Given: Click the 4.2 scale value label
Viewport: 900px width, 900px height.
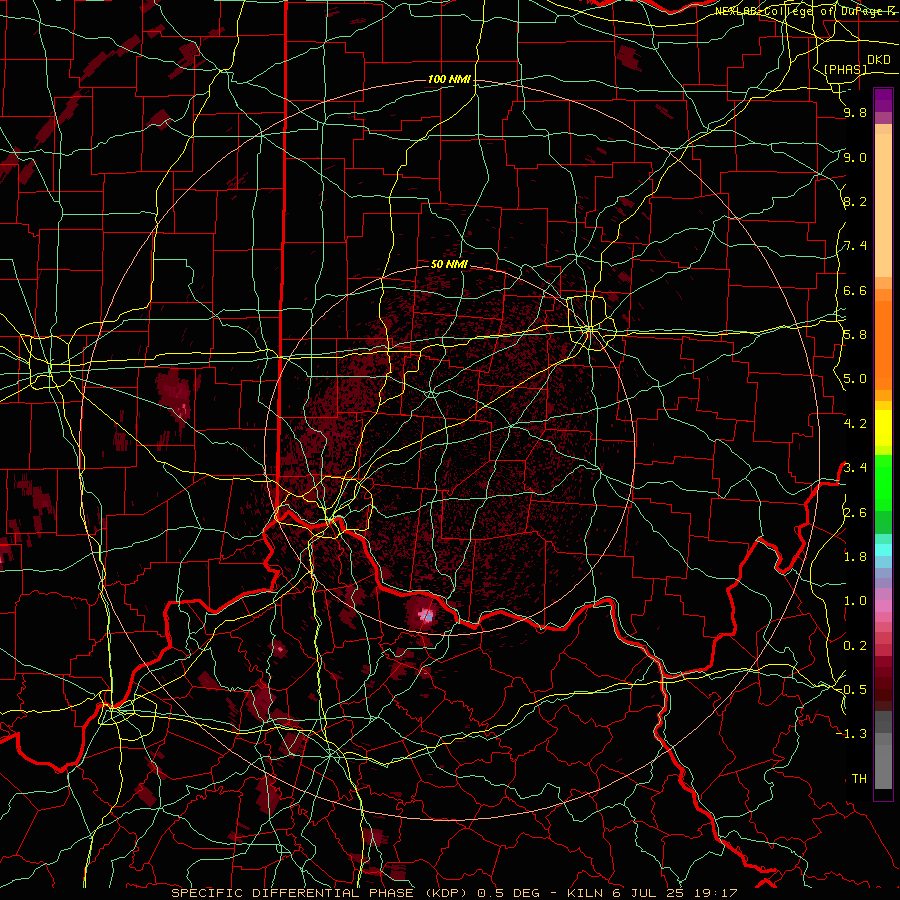Looking at the screenshot, I should click(x=855, y=424).
